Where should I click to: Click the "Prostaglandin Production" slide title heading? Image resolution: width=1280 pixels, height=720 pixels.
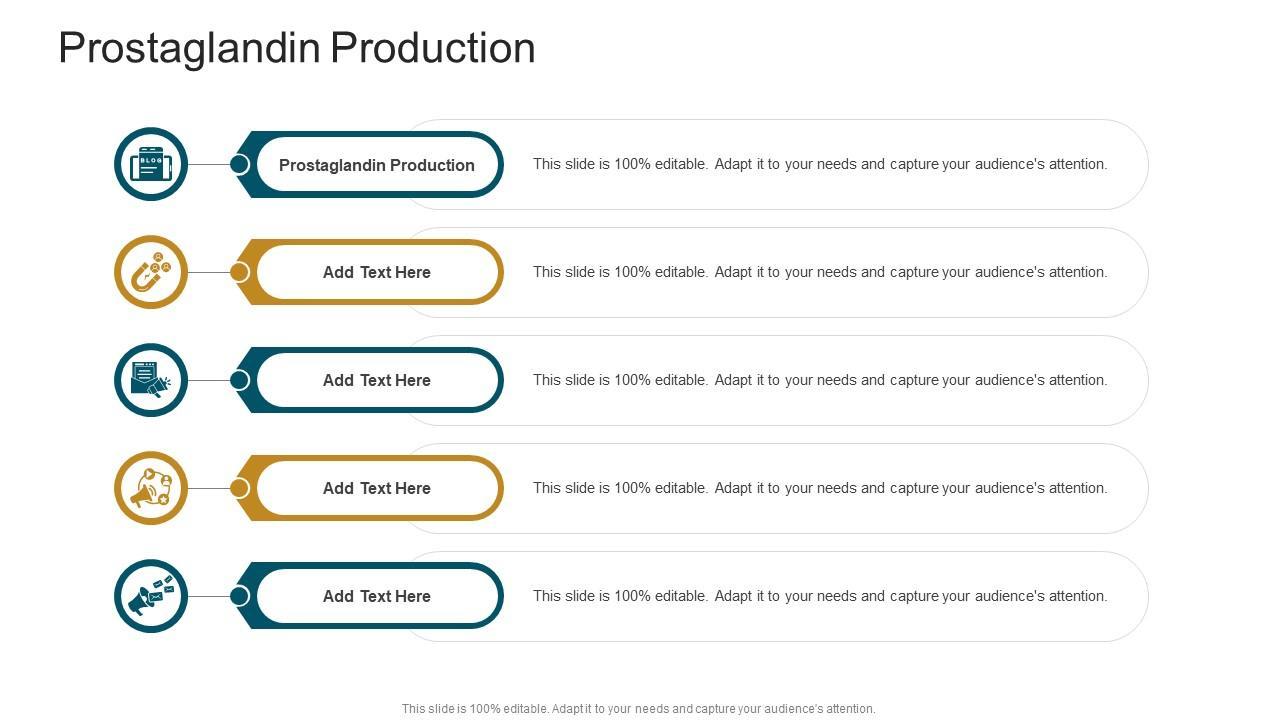point(297,48)
